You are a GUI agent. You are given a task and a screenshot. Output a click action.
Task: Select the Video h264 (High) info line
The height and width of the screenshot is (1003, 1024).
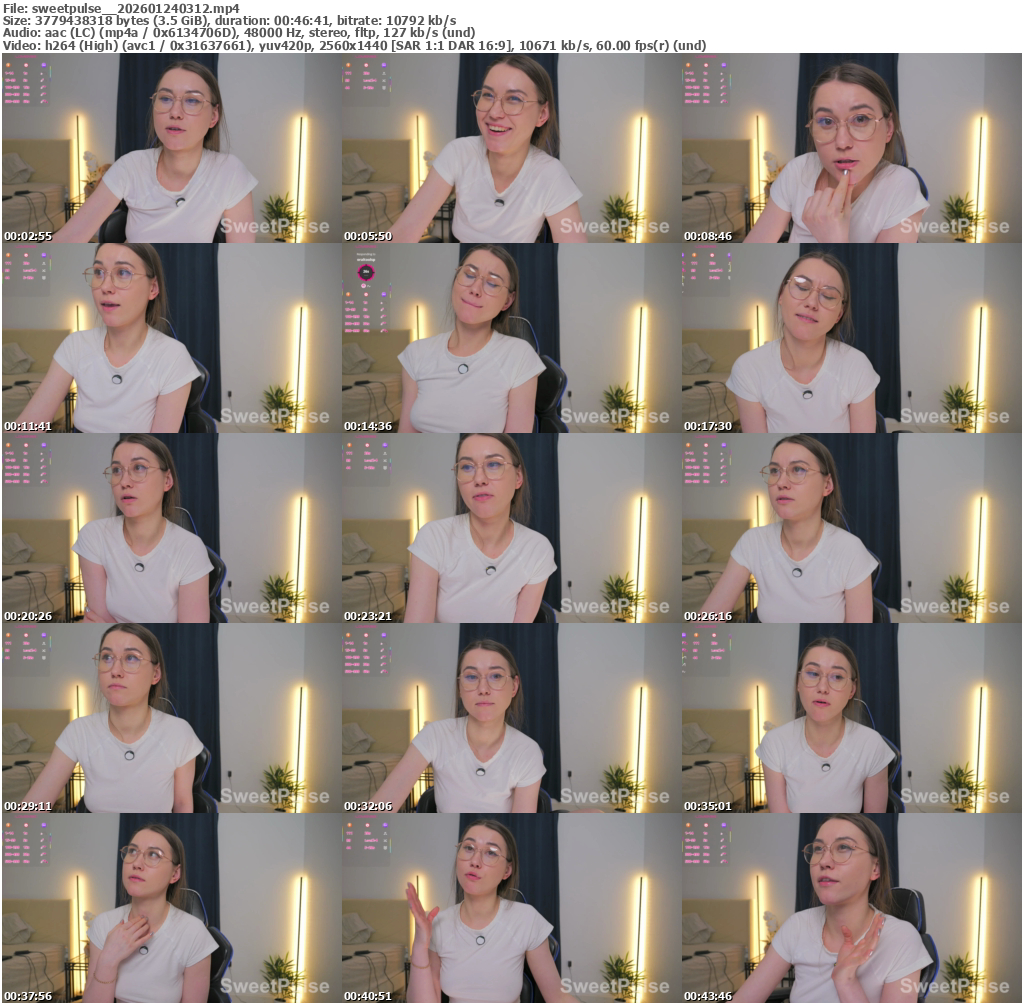coord(355,46)
